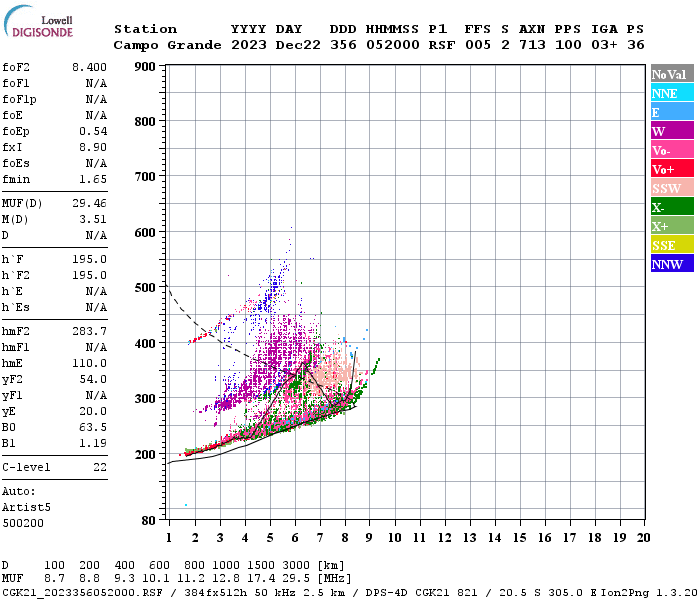Screen dimensions: 700x600
Task: Click the distance 3000 in D row
Action: (296, 566)
